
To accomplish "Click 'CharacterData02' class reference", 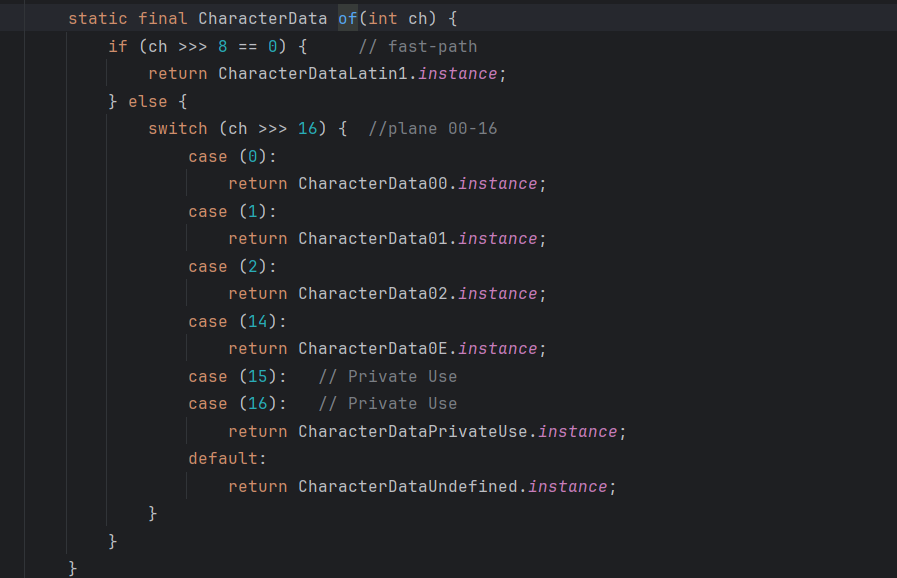I will [373, 294].
